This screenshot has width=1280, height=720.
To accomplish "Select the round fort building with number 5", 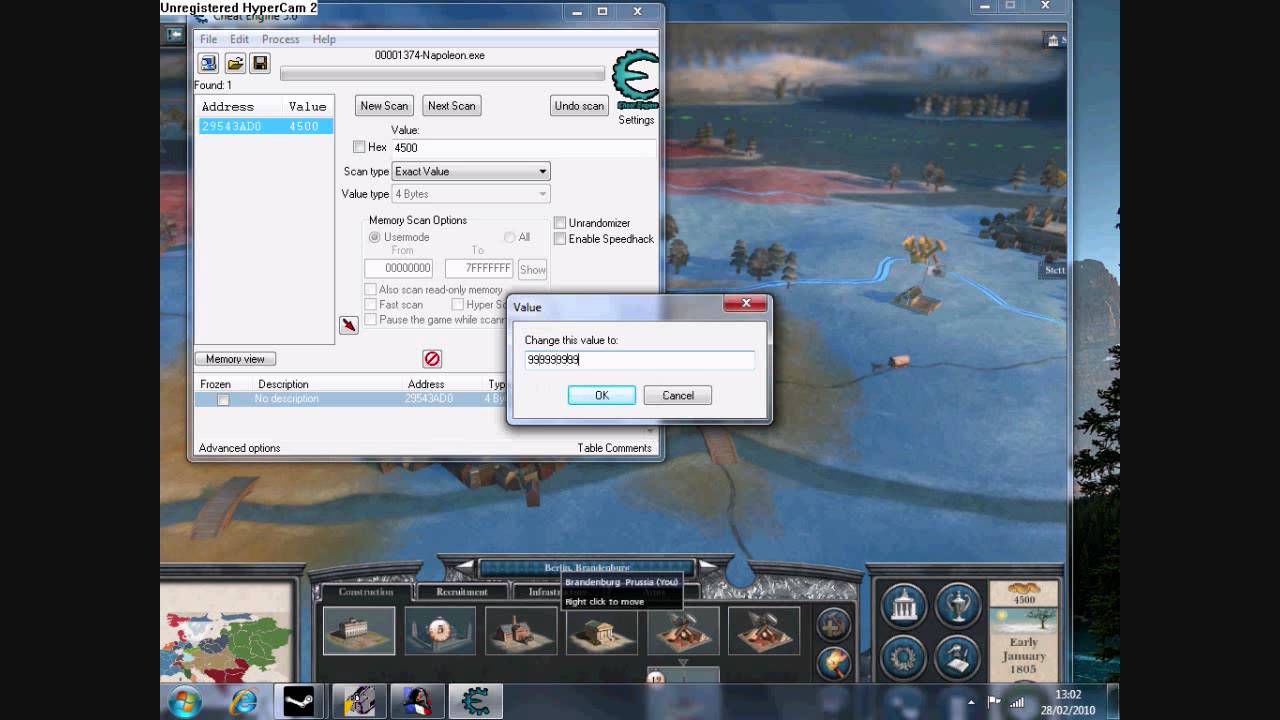I will tap(440, 630).
